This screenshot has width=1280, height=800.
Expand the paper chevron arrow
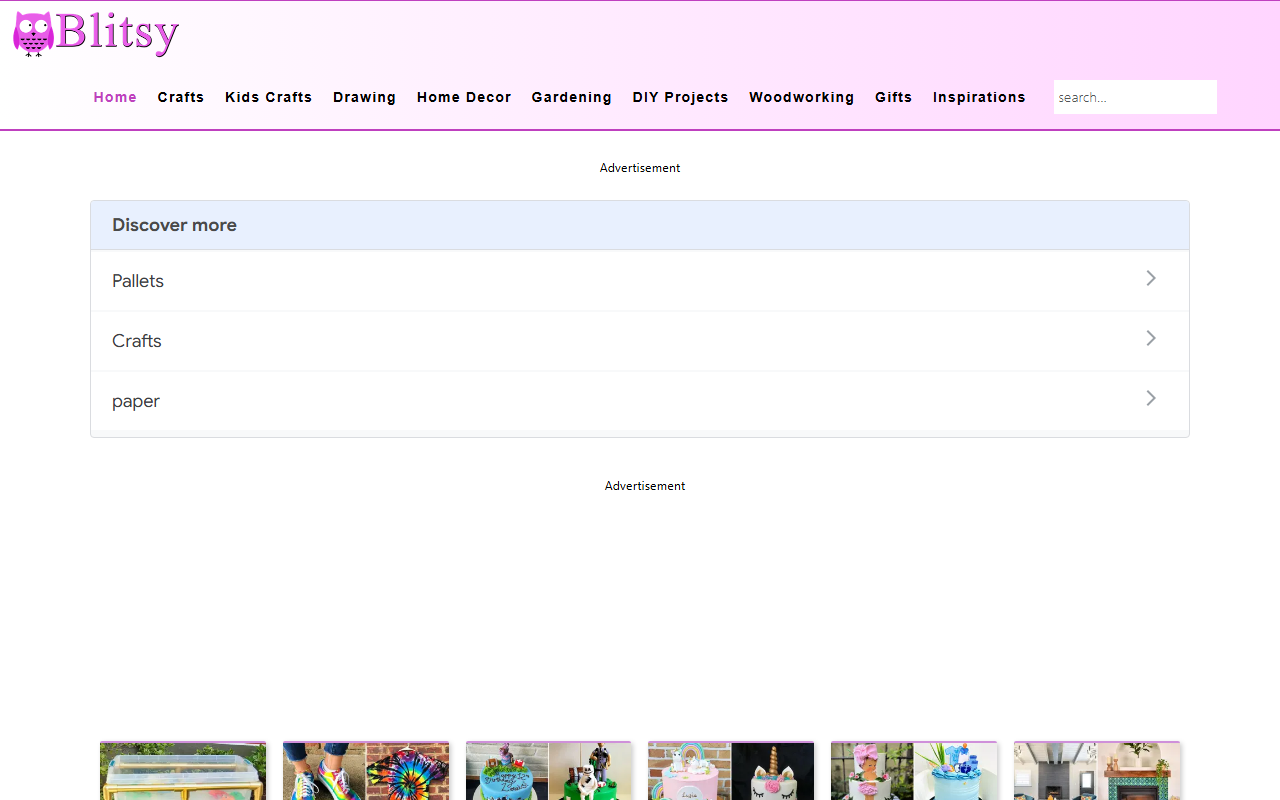pyautogui.click(x=1151, y=398)
